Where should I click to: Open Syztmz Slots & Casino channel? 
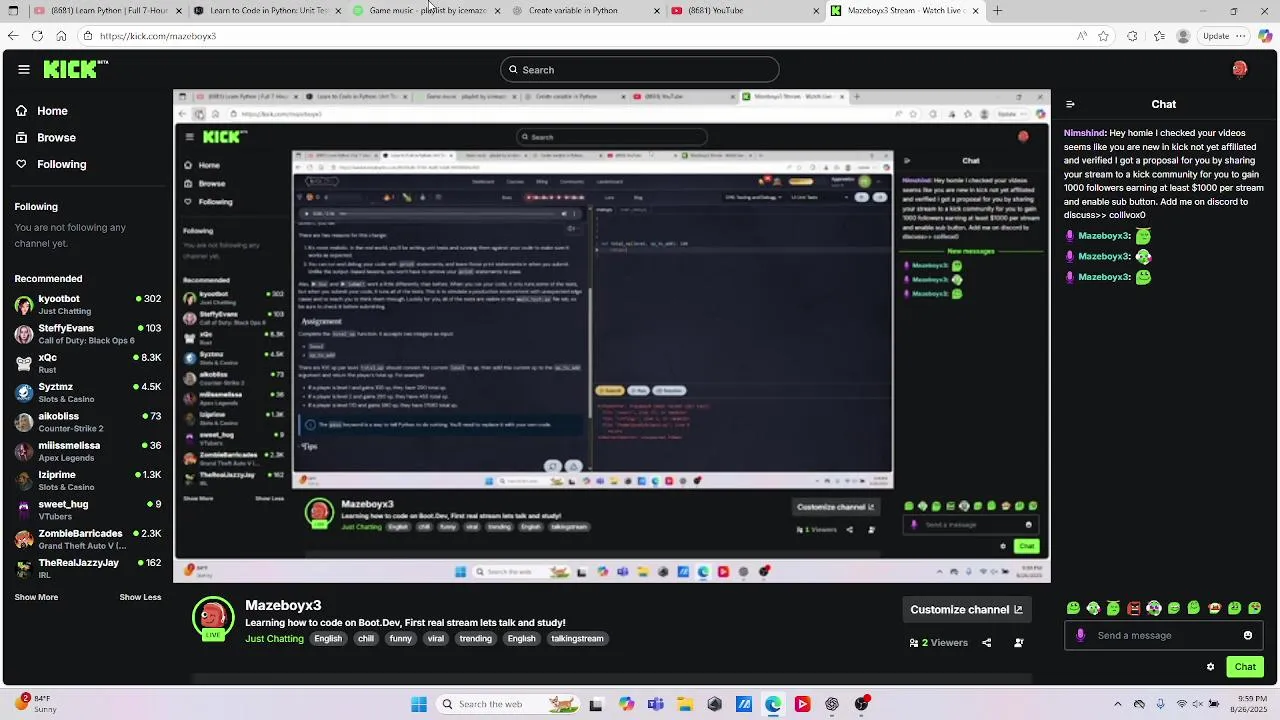click(88, 392)
